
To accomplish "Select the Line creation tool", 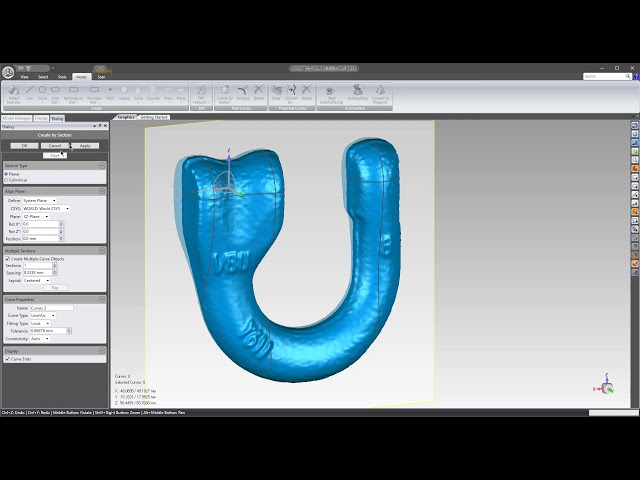I will point(29,93).
